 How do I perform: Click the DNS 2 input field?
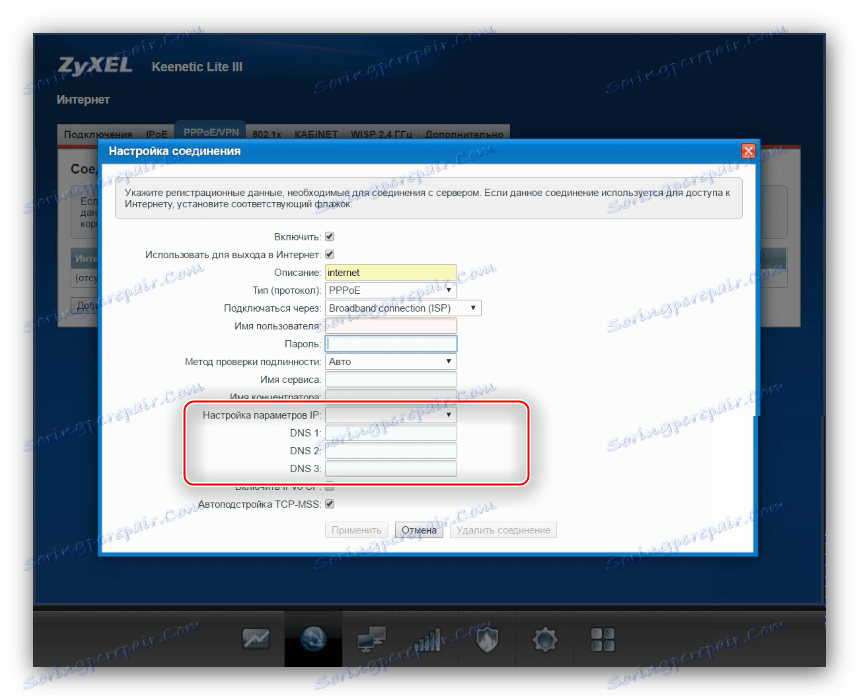(391, 451)
